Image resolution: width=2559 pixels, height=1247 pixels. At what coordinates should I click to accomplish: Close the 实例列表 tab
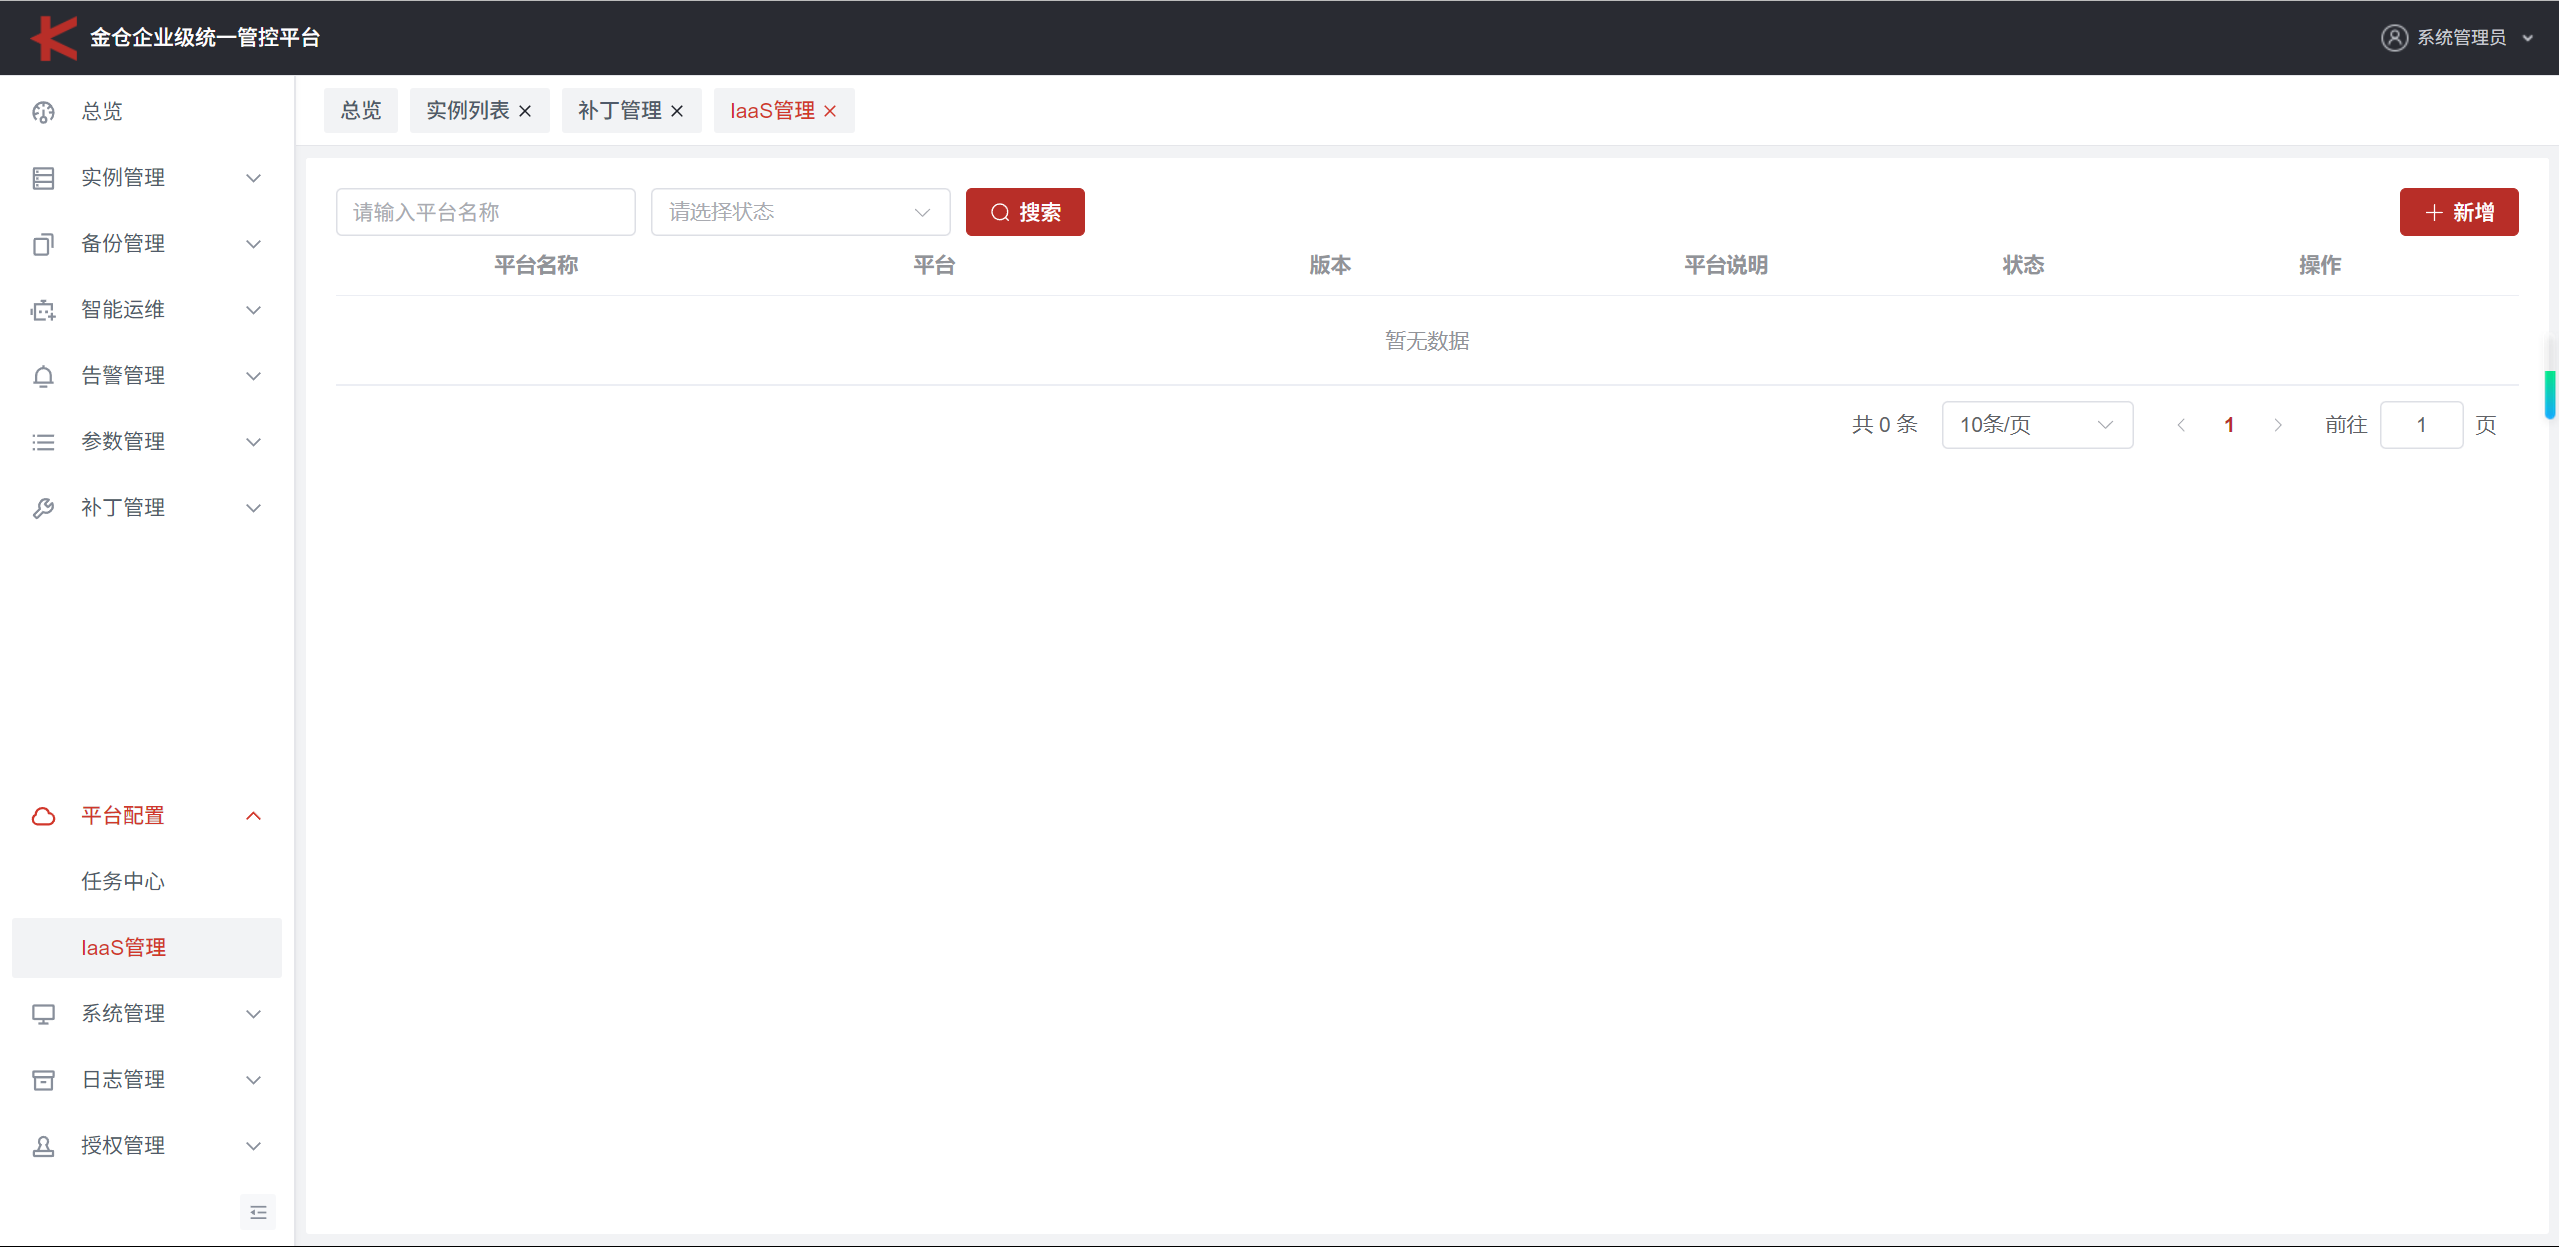525,111
